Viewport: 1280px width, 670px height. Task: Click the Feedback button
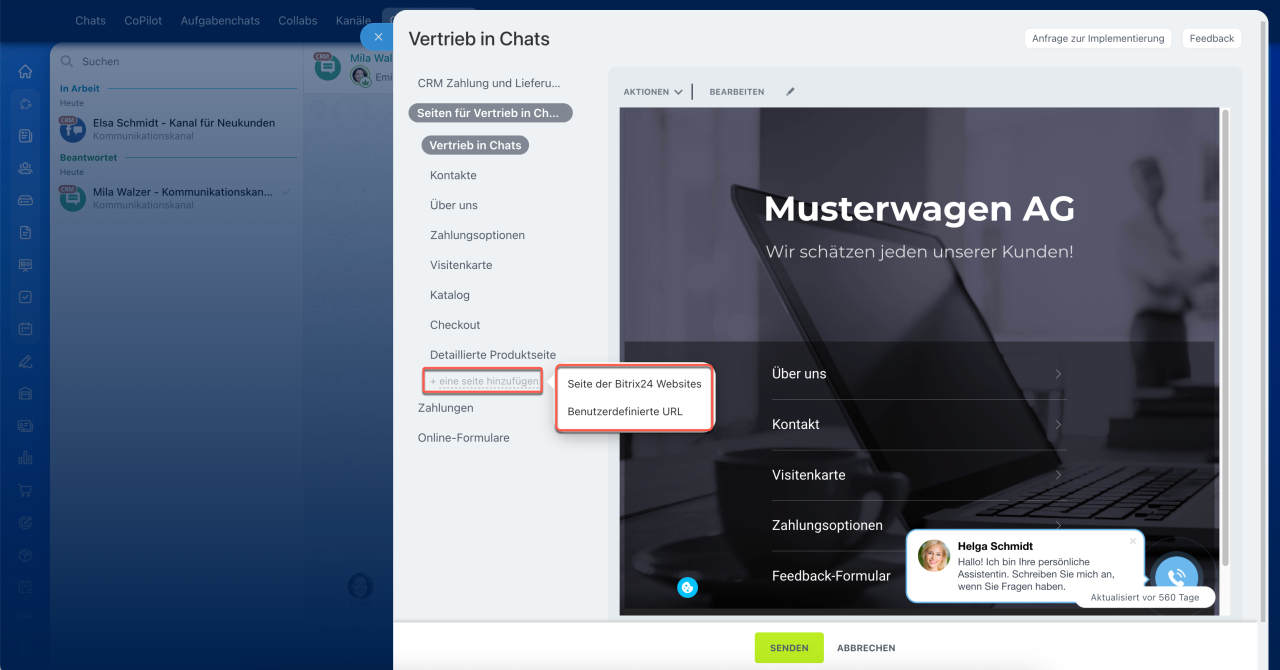(1212, 38)
